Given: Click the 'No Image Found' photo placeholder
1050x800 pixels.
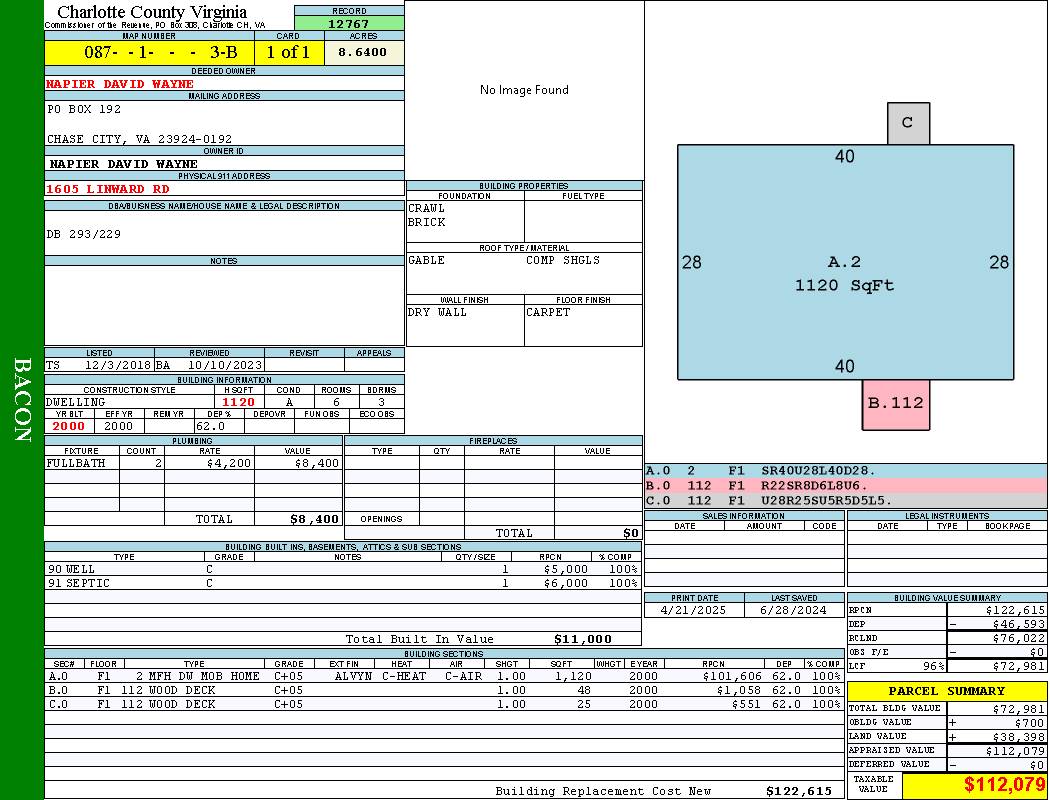Looking at the screenshot, I should pyautogui.click(x=524, y=90).
